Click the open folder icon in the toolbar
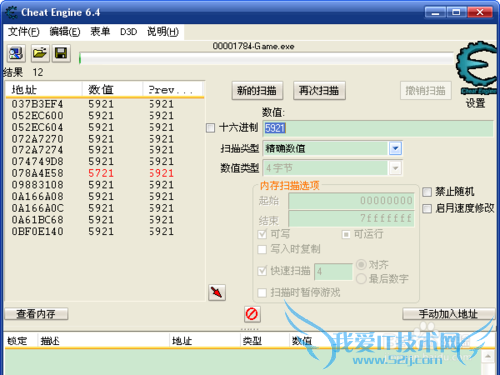The width and height of the screenshot is (500, 375). tap(40, 53)
